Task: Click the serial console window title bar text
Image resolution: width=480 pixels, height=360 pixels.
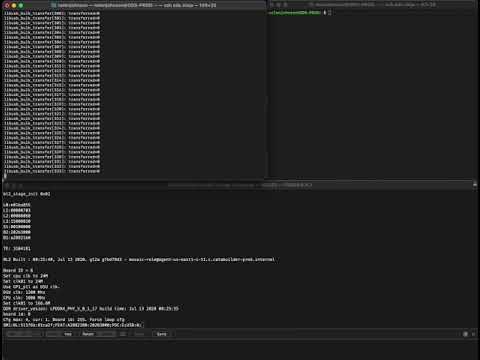Action: (x=240, y=185)
